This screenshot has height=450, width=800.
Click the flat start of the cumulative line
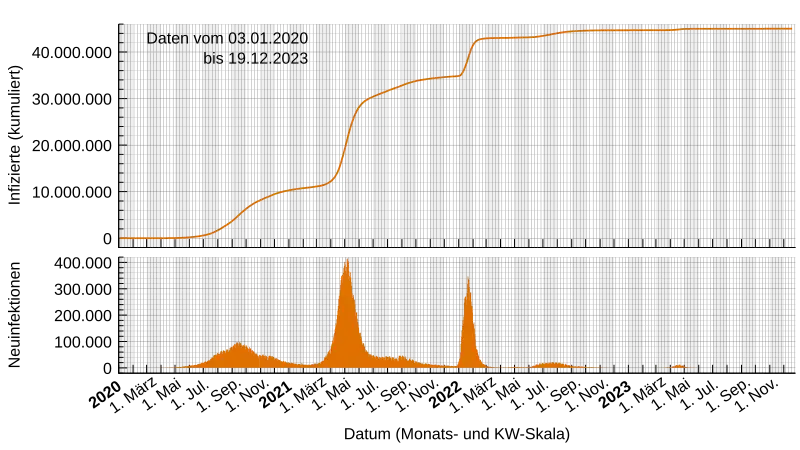pos(150,238)
